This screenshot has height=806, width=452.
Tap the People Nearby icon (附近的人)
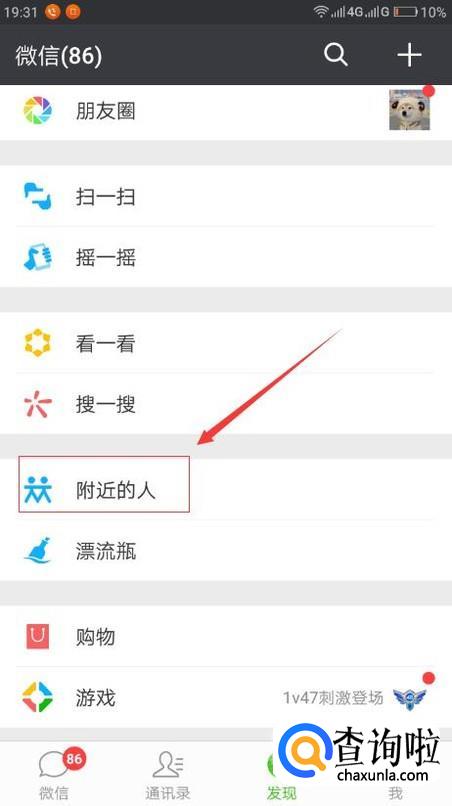click(38, 490)
